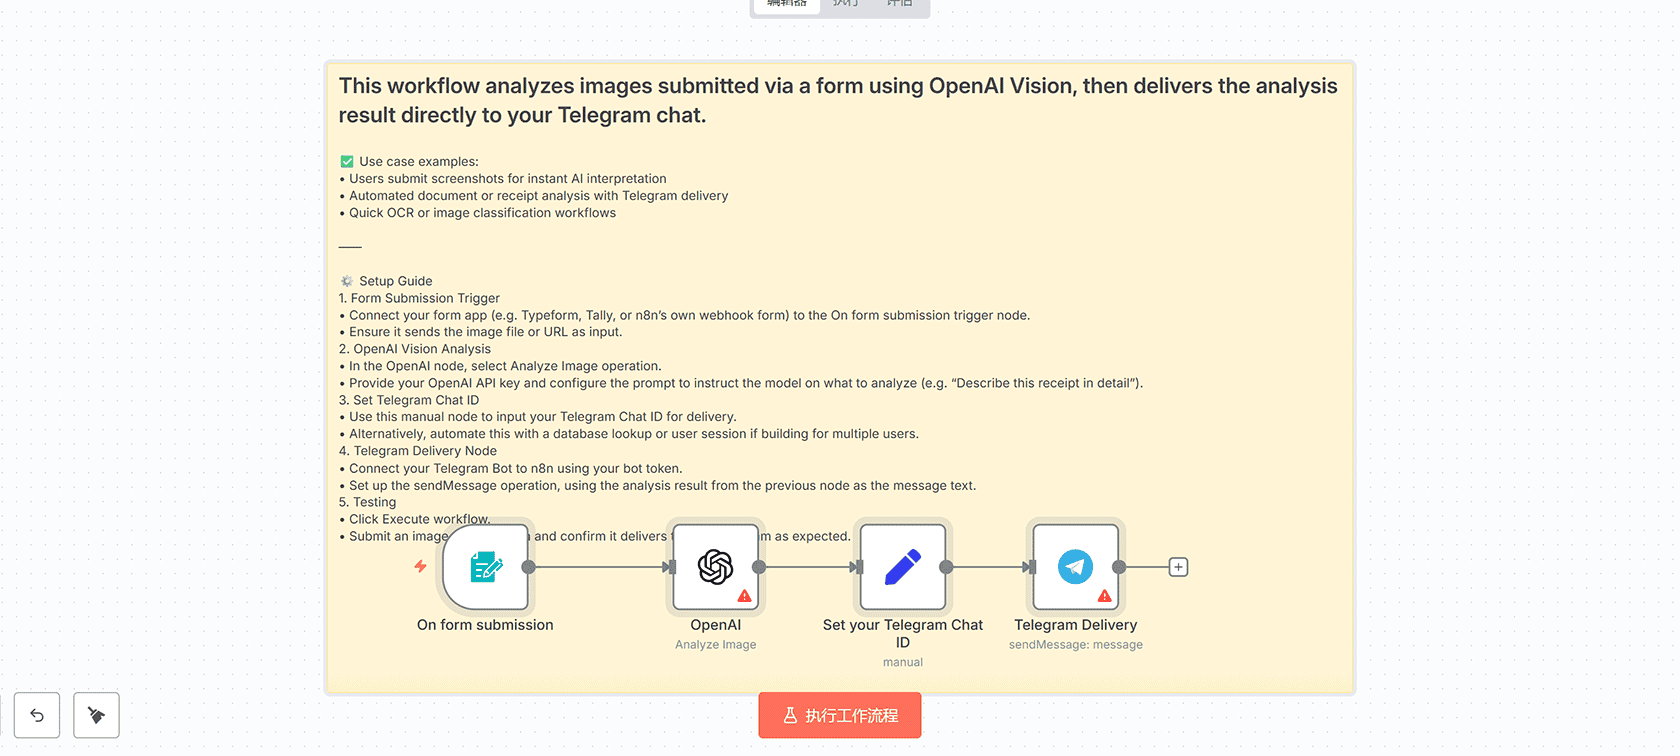
Task: Select the Set your Telegram Chat ID node
Action: tap(902, 567)
